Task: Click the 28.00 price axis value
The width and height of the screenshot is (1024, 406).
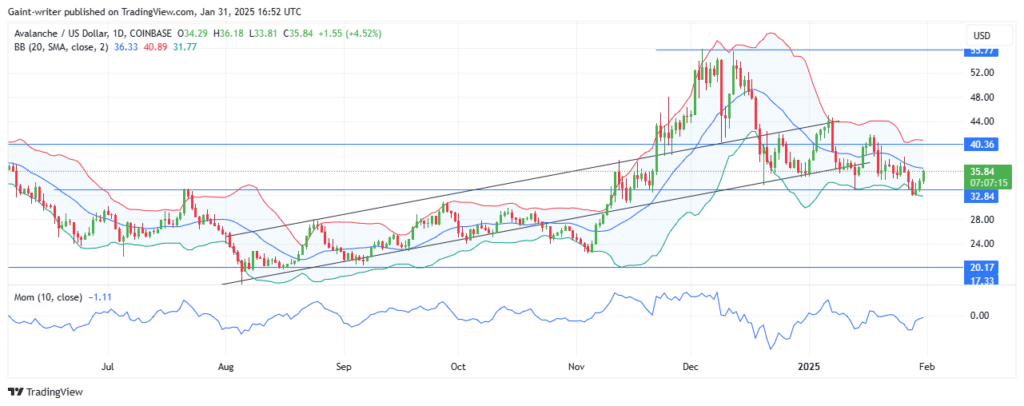Action: 982,219
